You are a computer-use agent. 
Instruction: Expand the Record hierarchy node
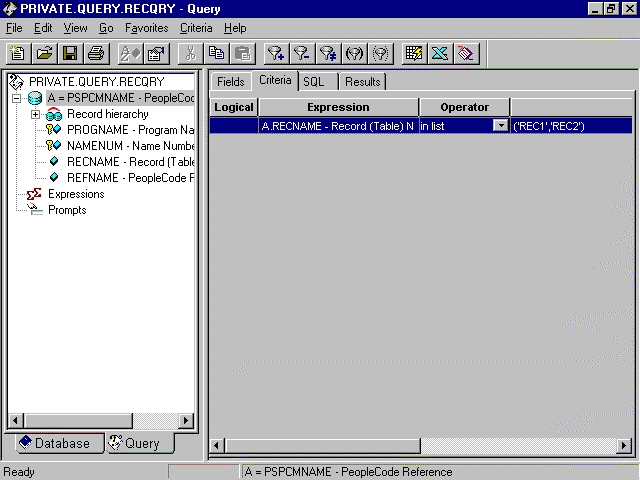pos(36,114)
